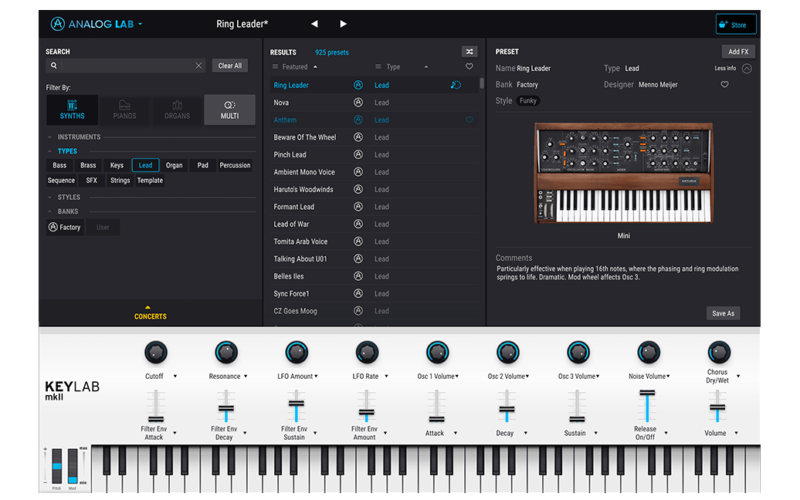Select the Pianos filter tab
Viewport: 800px width, 500px height.
(x=124, y=110)
